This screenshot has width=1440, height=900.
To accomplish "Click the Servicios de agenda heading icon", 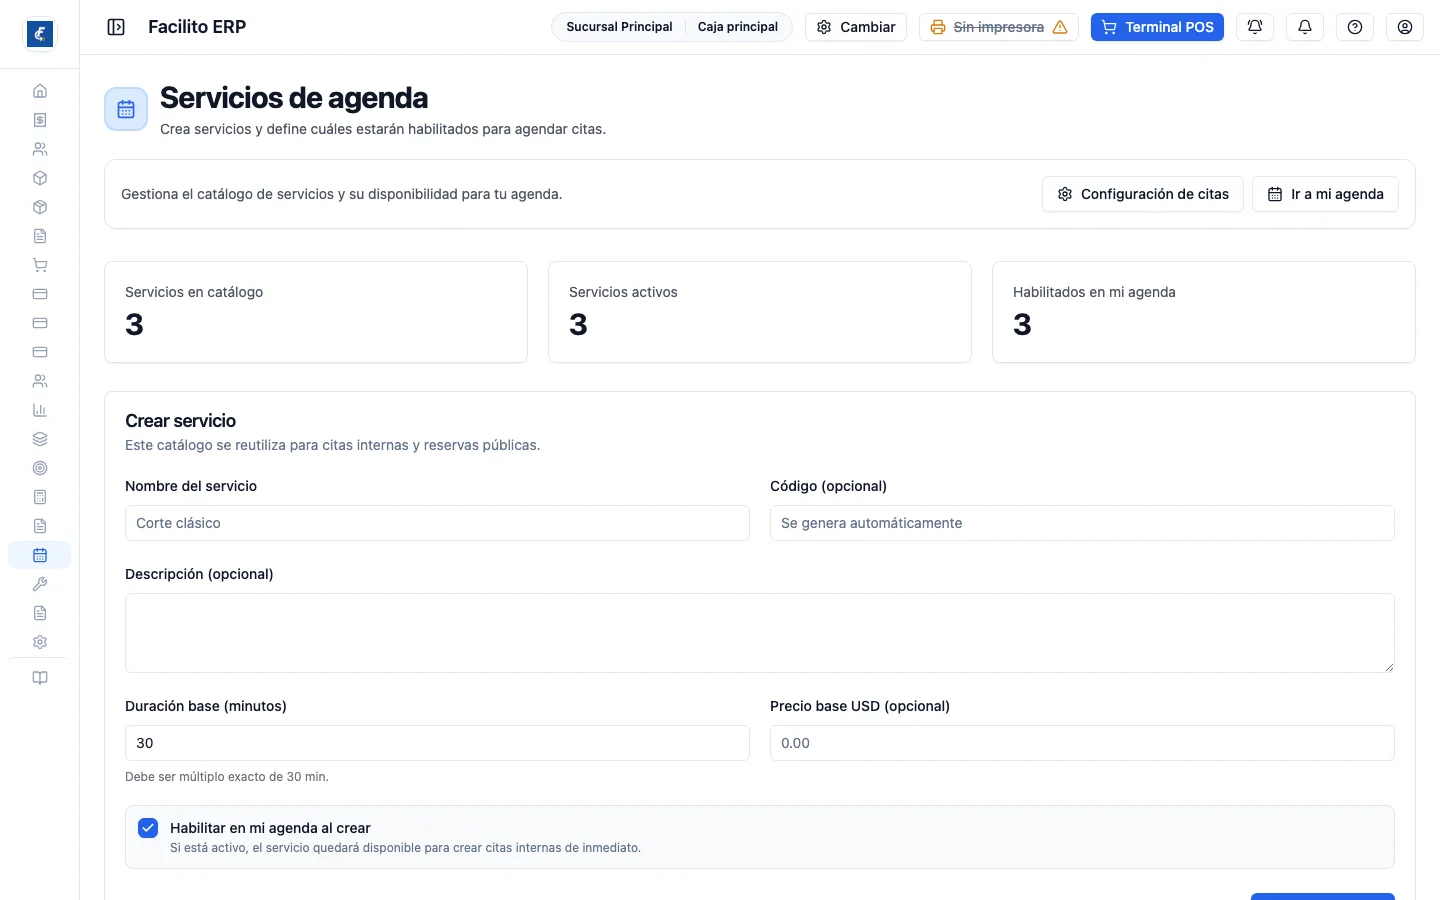I will click(x=126, y=109).
